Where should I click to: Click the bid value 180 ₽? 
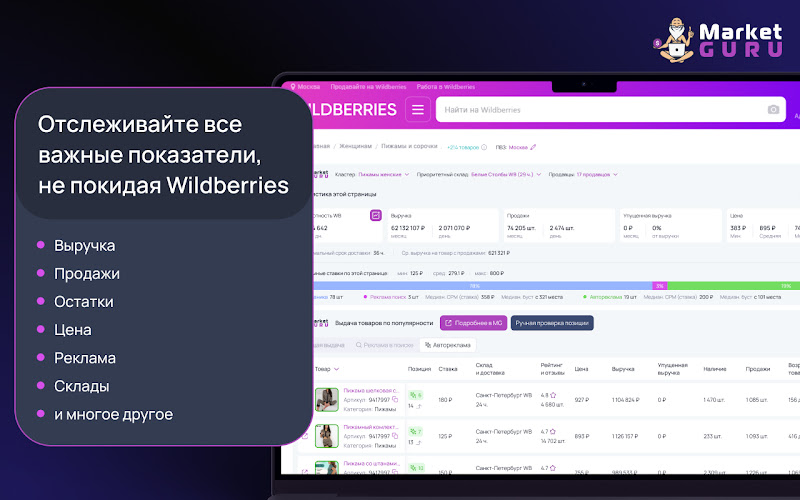pyautogui.click(x=445, y=400)
